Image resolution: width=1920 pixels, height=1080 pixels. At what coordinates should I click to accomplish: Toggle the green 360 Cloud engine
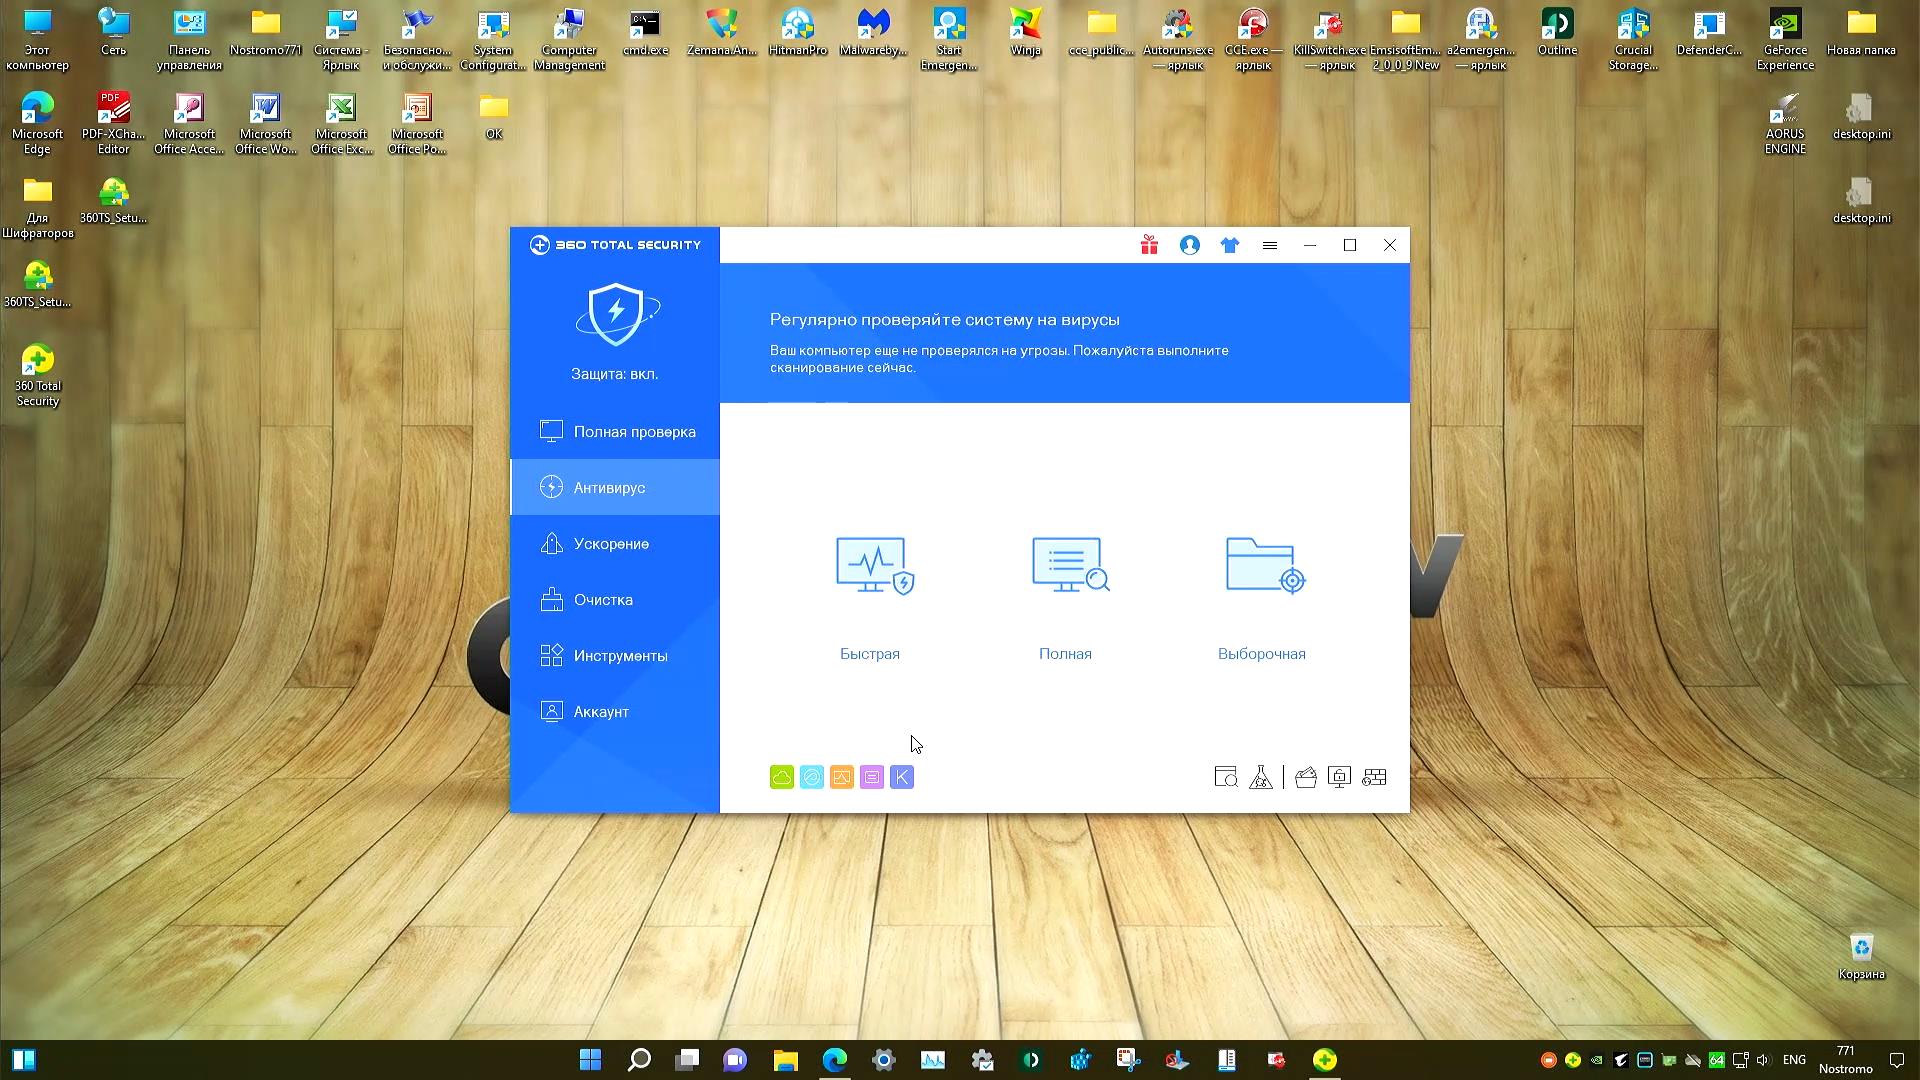coord(781,777)
